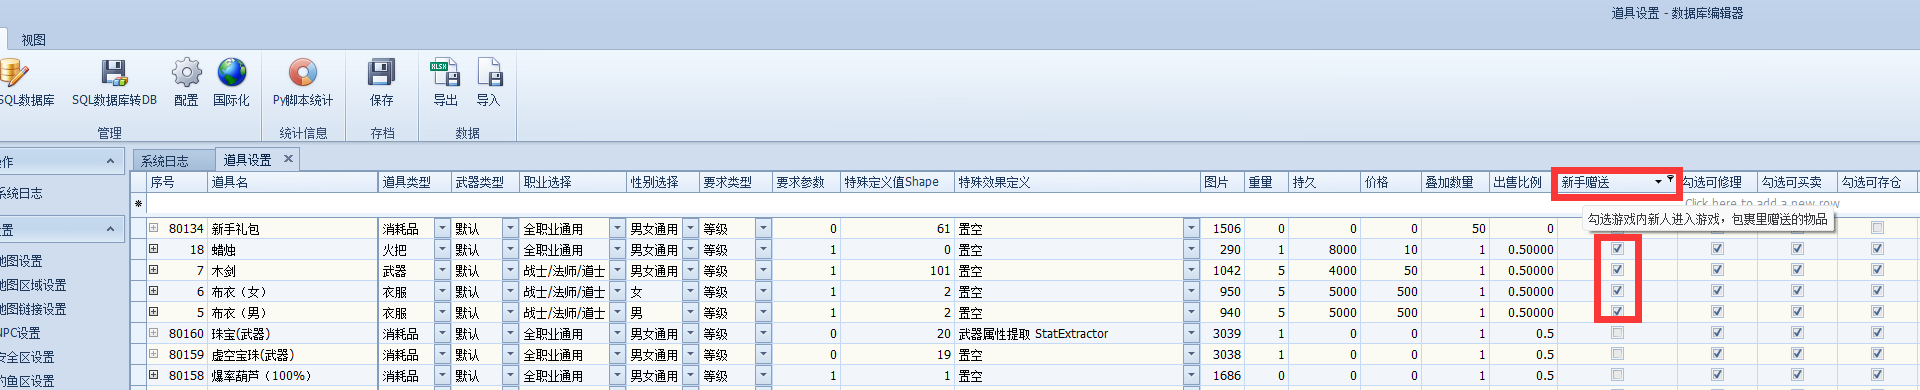The width and height of the screenshot is (1920, 390).
Task: Toggle 新手赠送 checkbox for 布衣（女） row
Action: pyautogui.click(x=1617, y=291)
